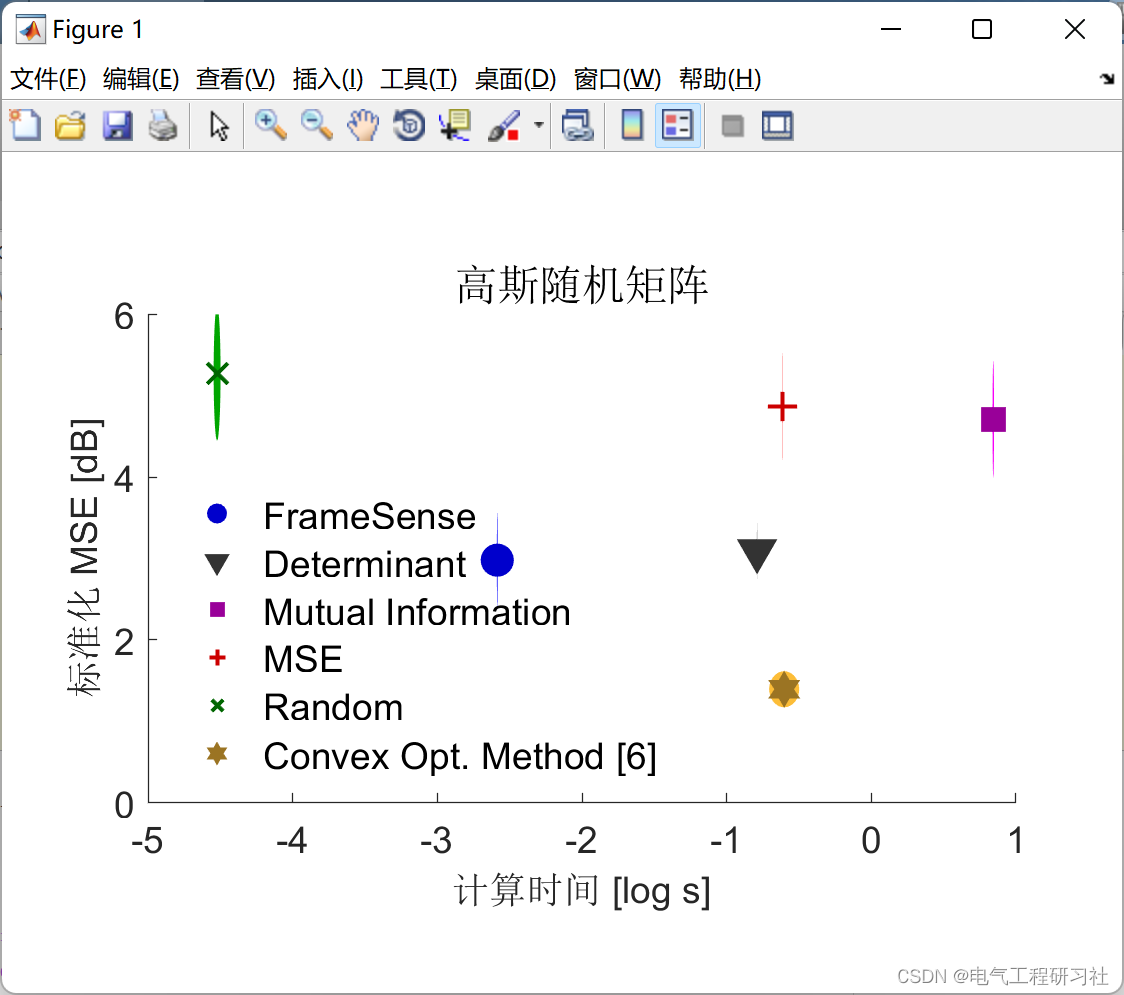Select the Brush data tool
Viewport: 1124px width, 995px height.
[x=504, y=125]
